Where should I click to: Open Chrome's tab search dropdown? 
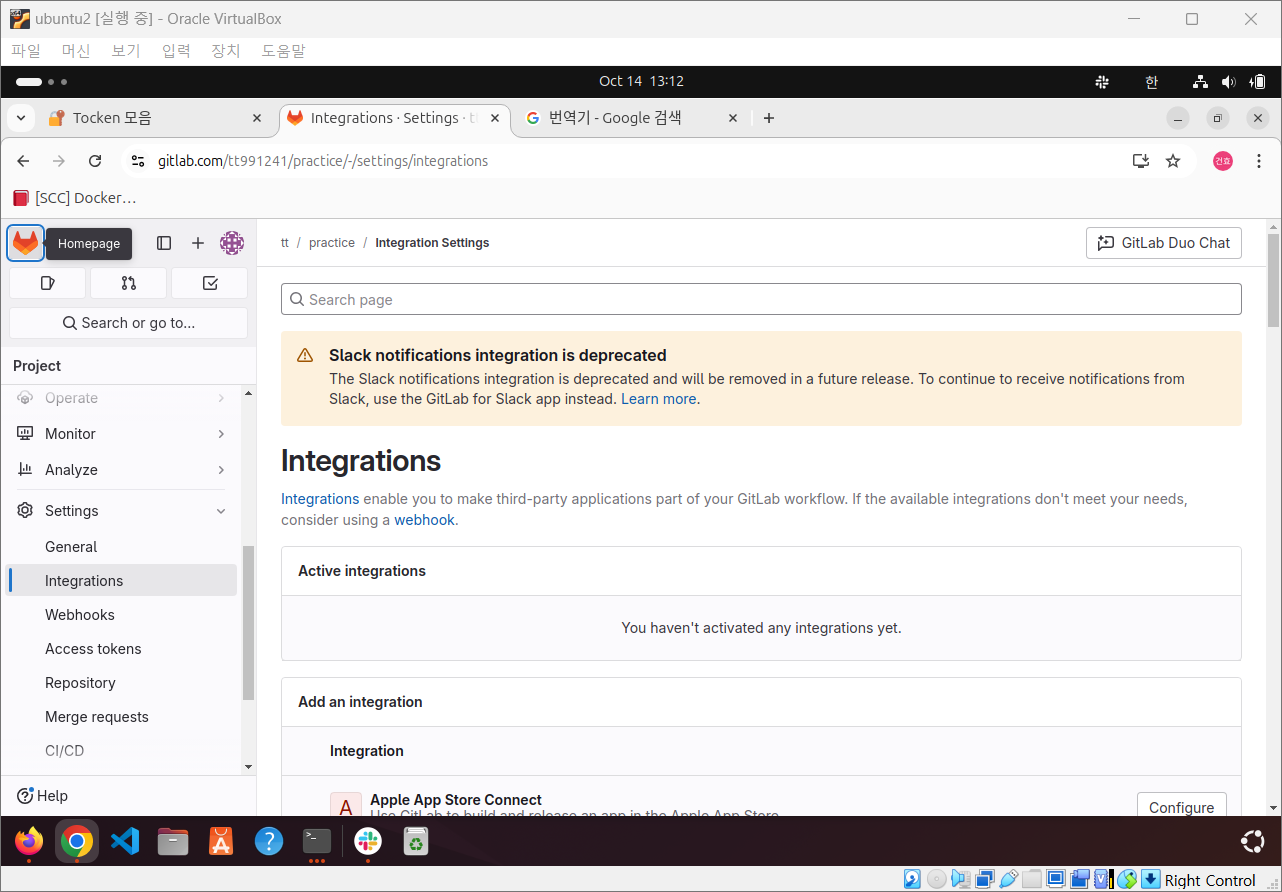pyautogui.click(x=20, y=118)
